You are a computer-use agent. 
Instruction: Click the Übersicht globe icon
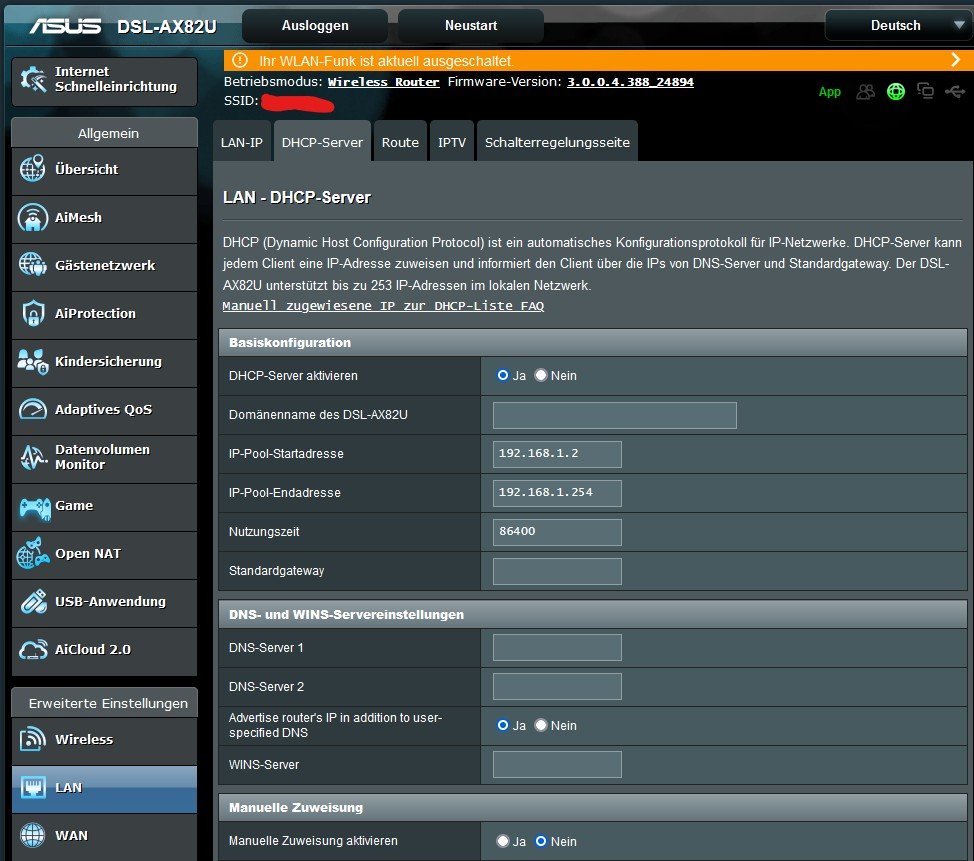point(32,168)
